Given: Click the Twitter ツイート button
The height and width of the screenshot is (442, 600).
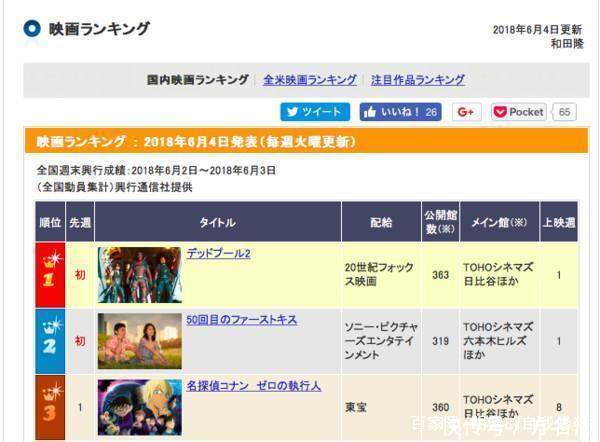Looking at the screenshot, I should click(315, 112).
